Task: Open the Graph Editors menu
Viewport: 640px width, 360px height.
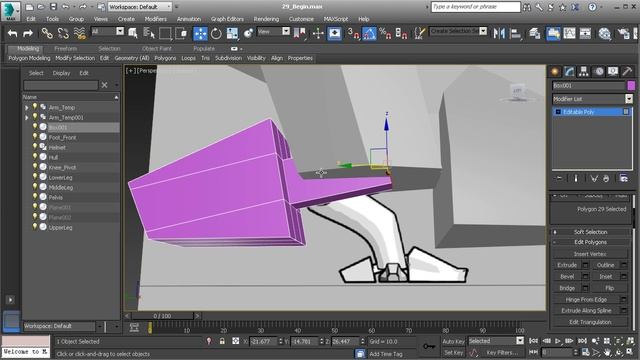Action: [227, 19]
